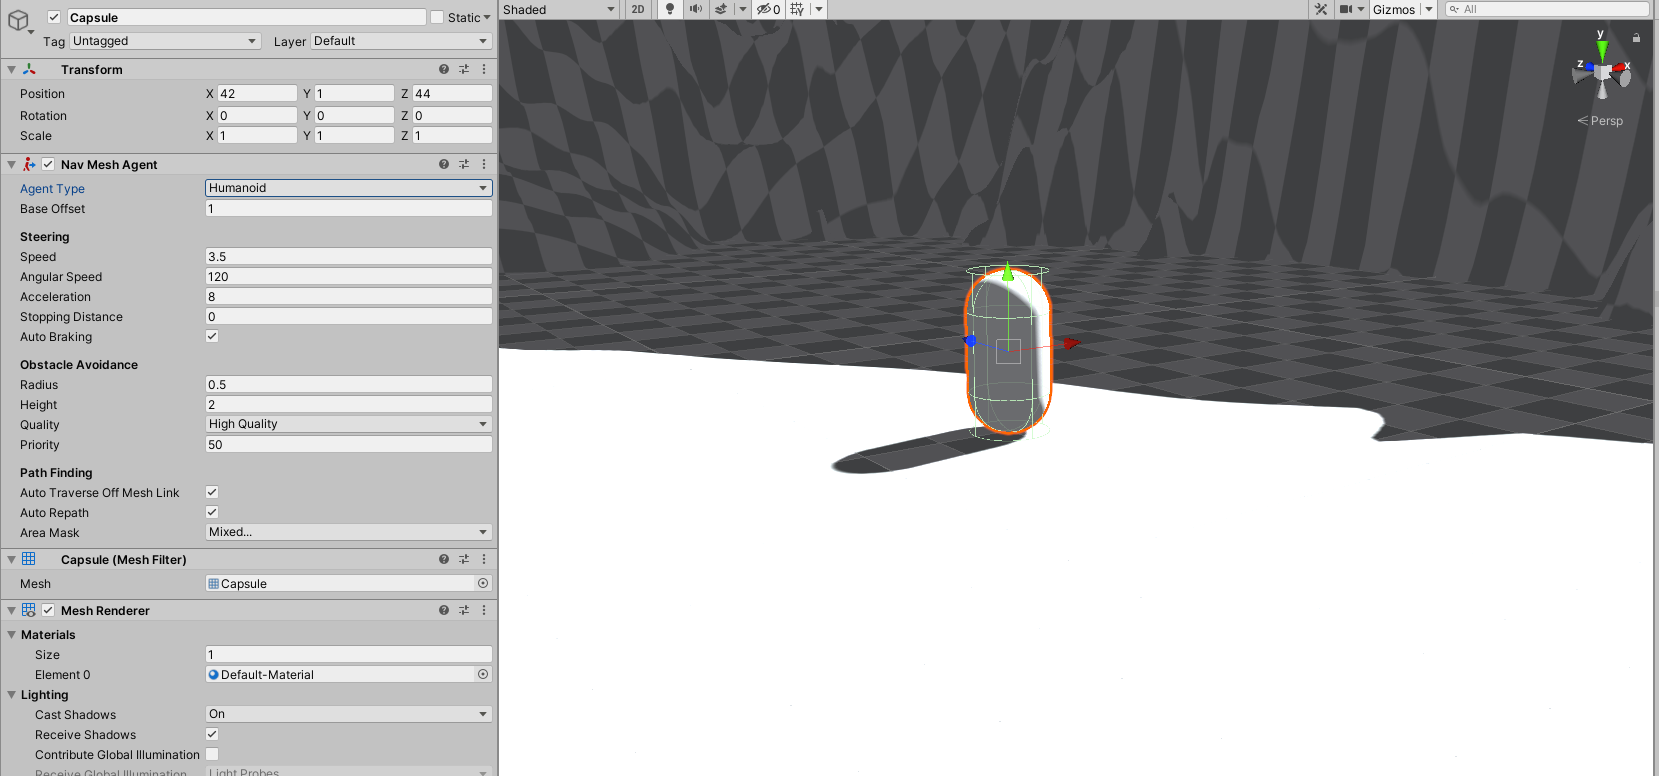Click the Gizmos toggle button
Image resolution: width=1659 pixels, height=776 pixels.
(1394, 9)
